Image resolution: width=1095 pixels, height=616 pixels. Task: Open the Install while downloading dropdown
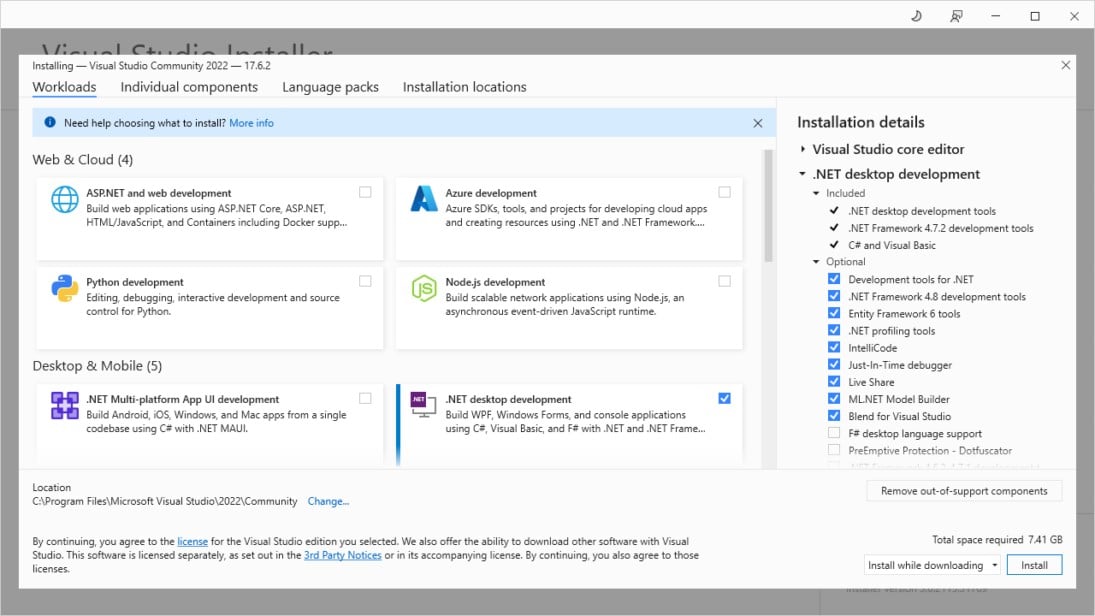click(994, 564)
